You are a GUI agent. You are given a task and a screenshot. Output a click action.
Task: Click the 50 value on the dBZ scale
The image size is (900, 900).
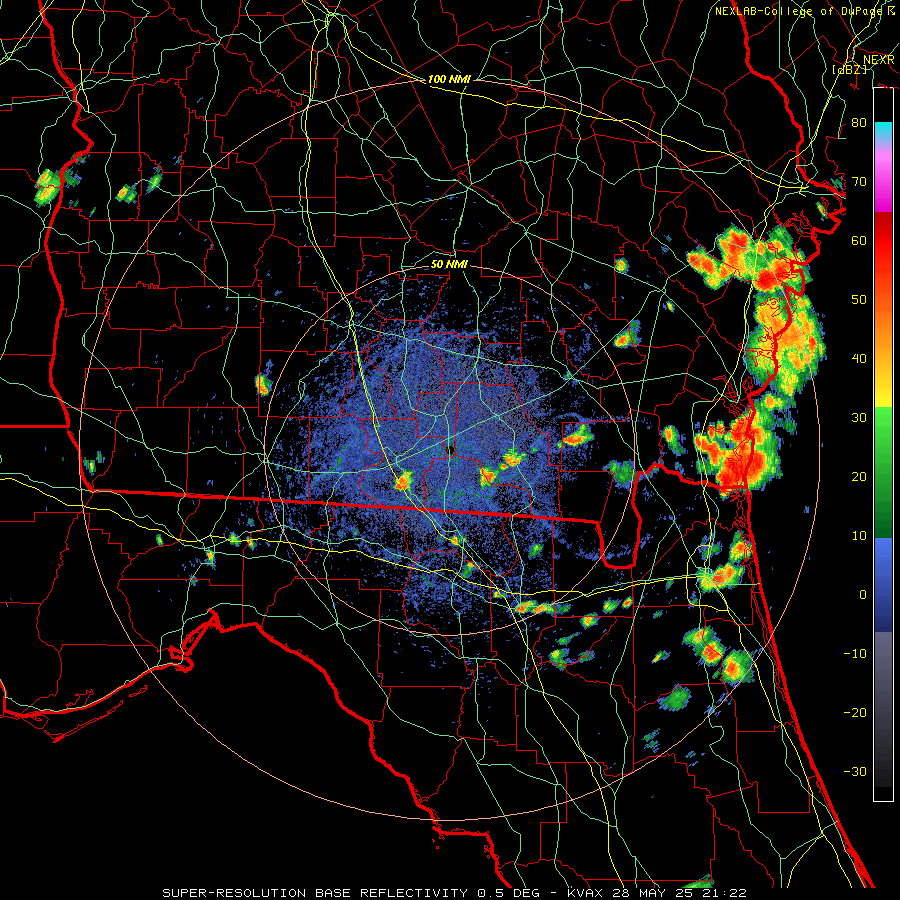click(x=859, y=300)
